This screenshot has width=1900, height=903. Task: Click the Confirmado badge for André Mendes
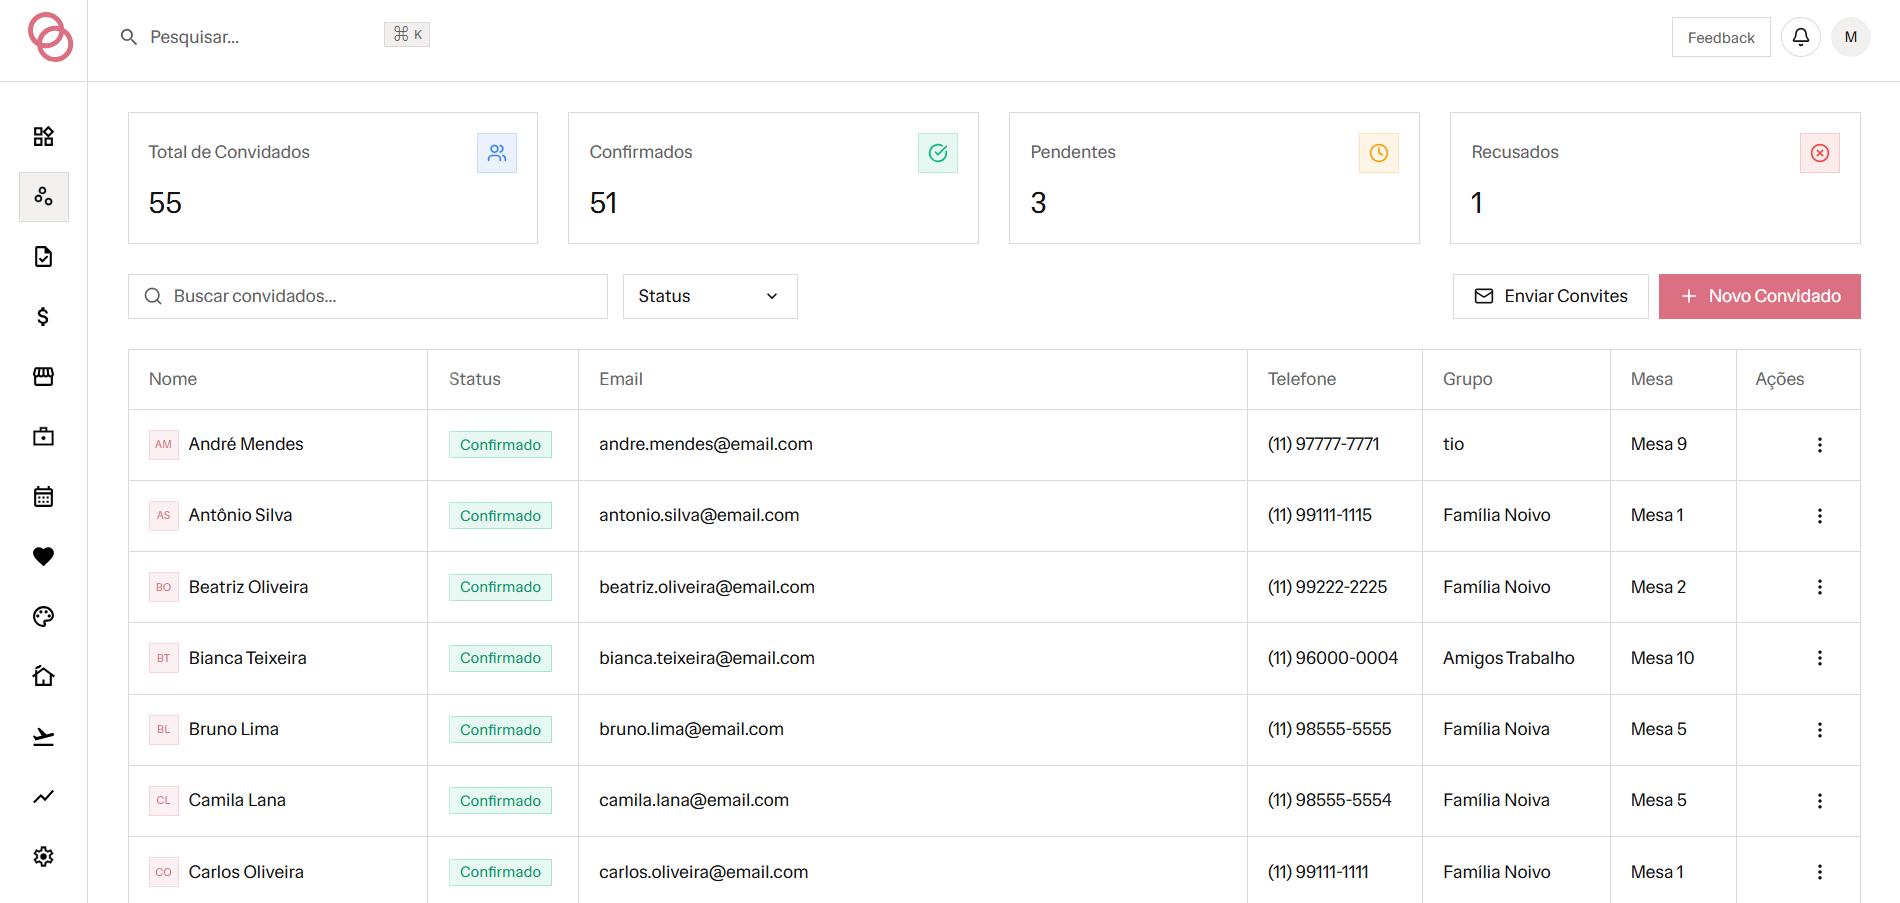(500, 445)
